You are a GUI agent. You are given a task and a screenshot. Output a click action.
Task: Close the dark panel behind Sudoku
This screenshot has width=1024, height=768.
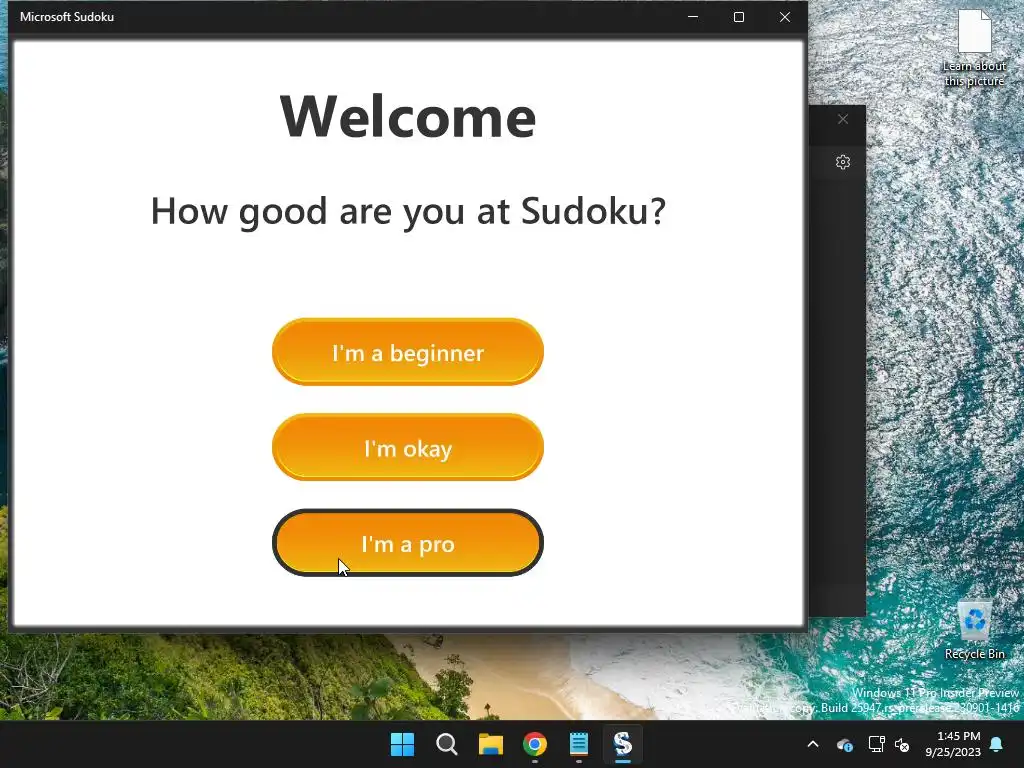(842, 119)
